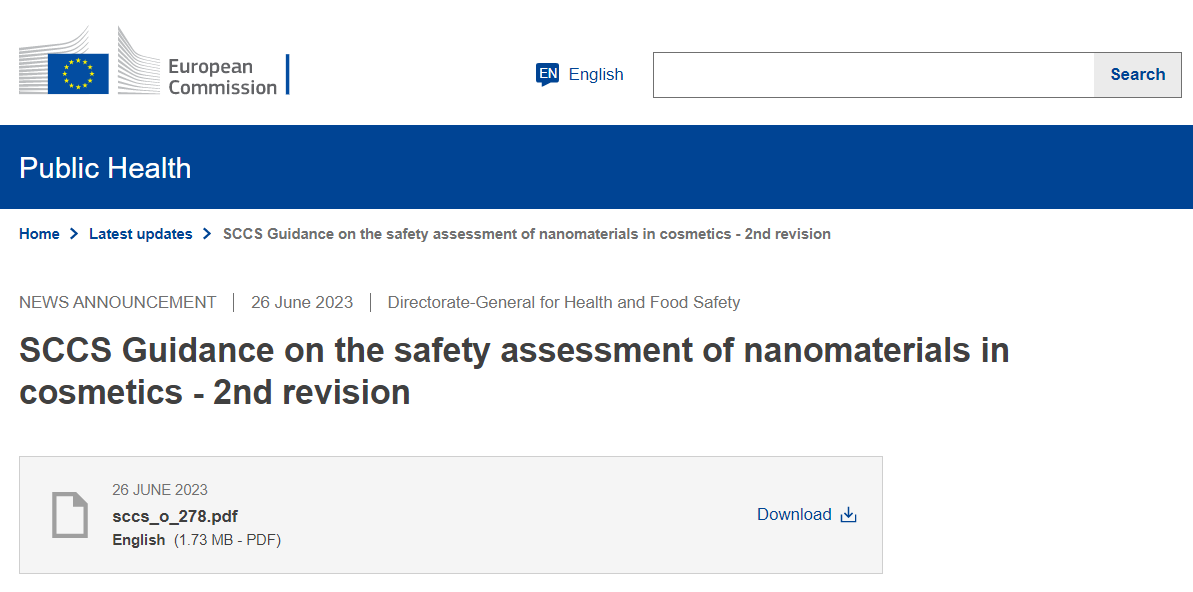
Task: Click the European Commission flag logo
Action: click(78, 74)
